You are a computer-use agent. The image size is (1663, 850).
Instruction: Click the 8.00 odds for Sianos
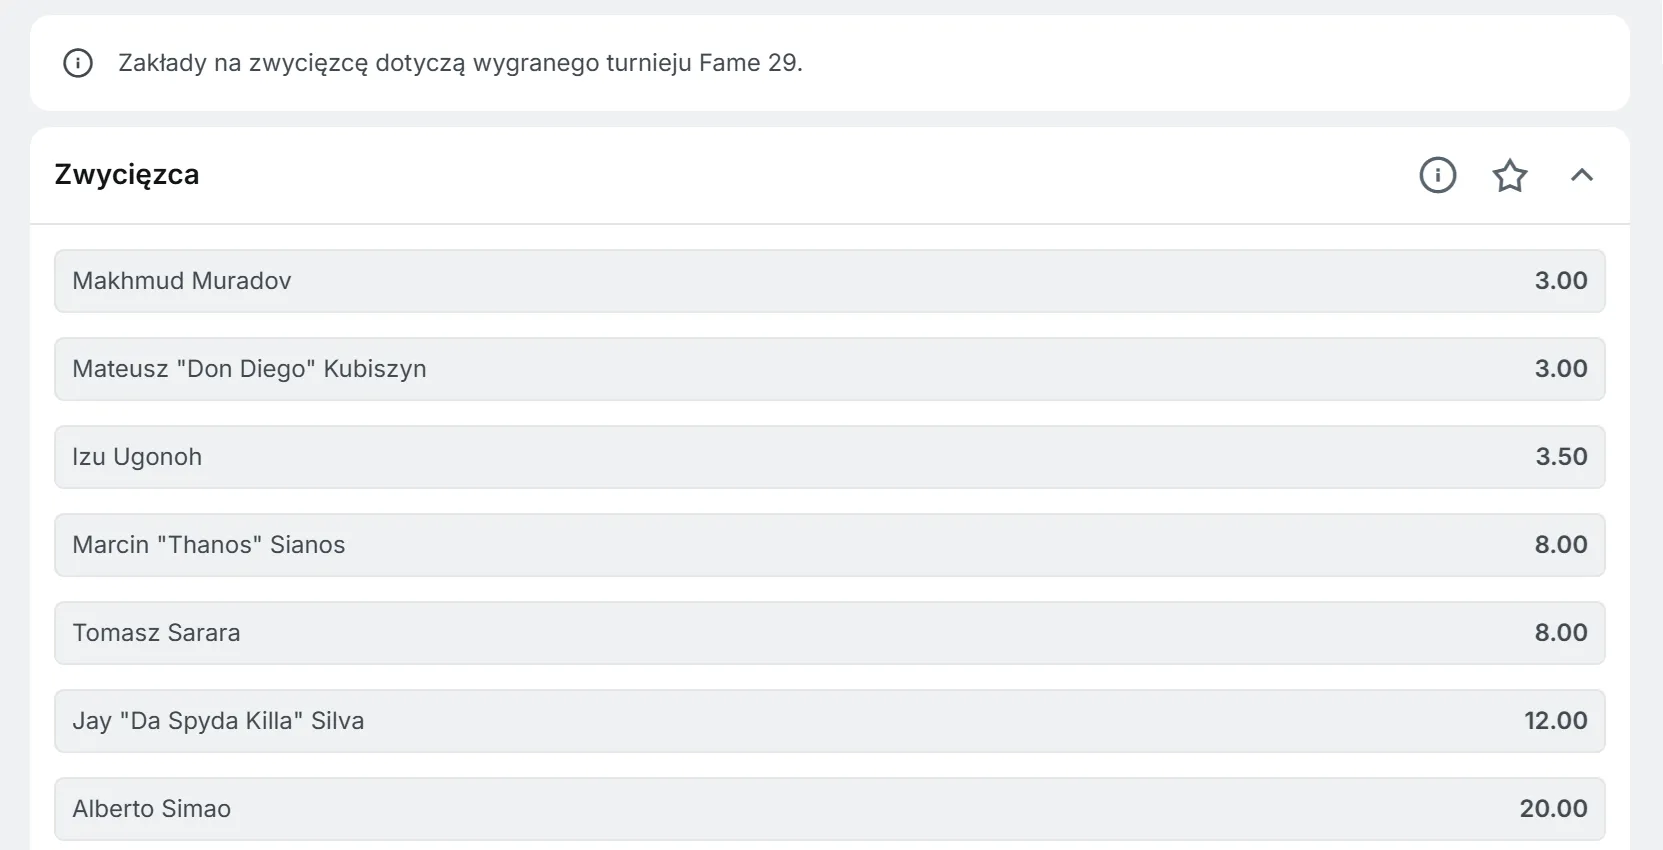(1561, 545)
